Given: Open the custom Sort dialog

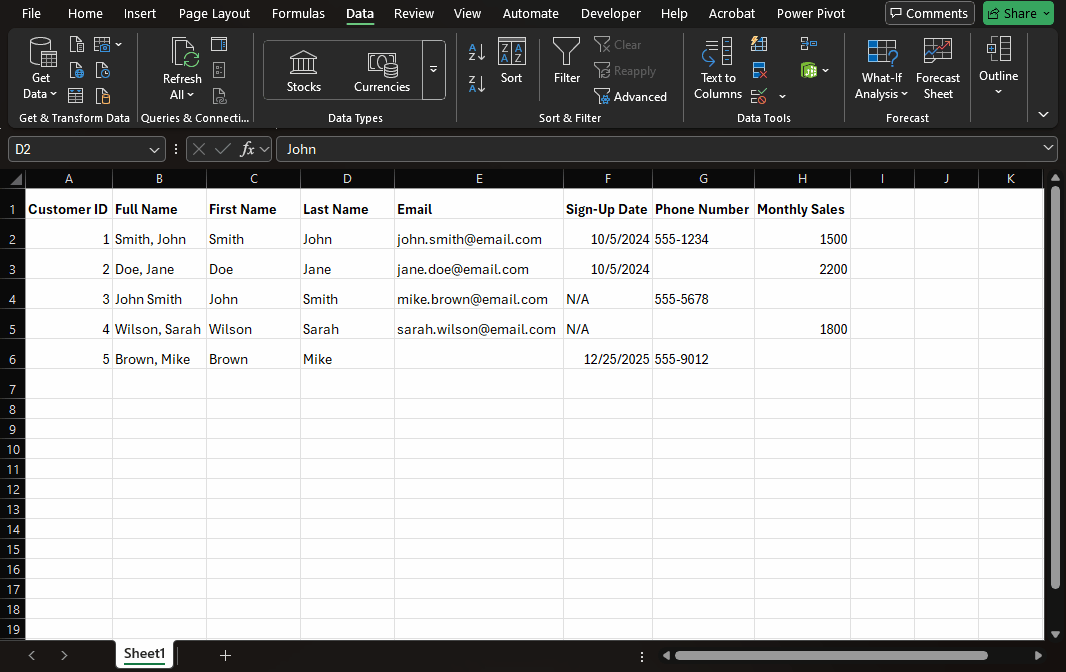Looking at the screenshot, I should click(511, 61).
